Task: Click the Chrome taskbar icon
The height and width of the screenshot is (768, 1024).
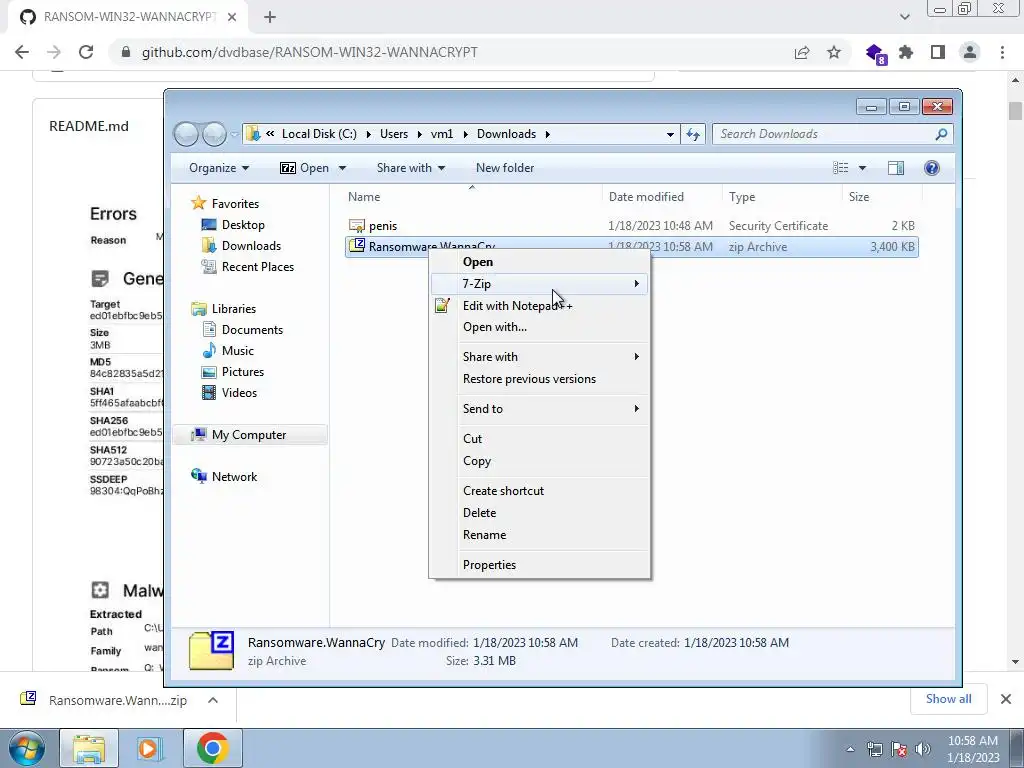Action: tap(212, 748)
